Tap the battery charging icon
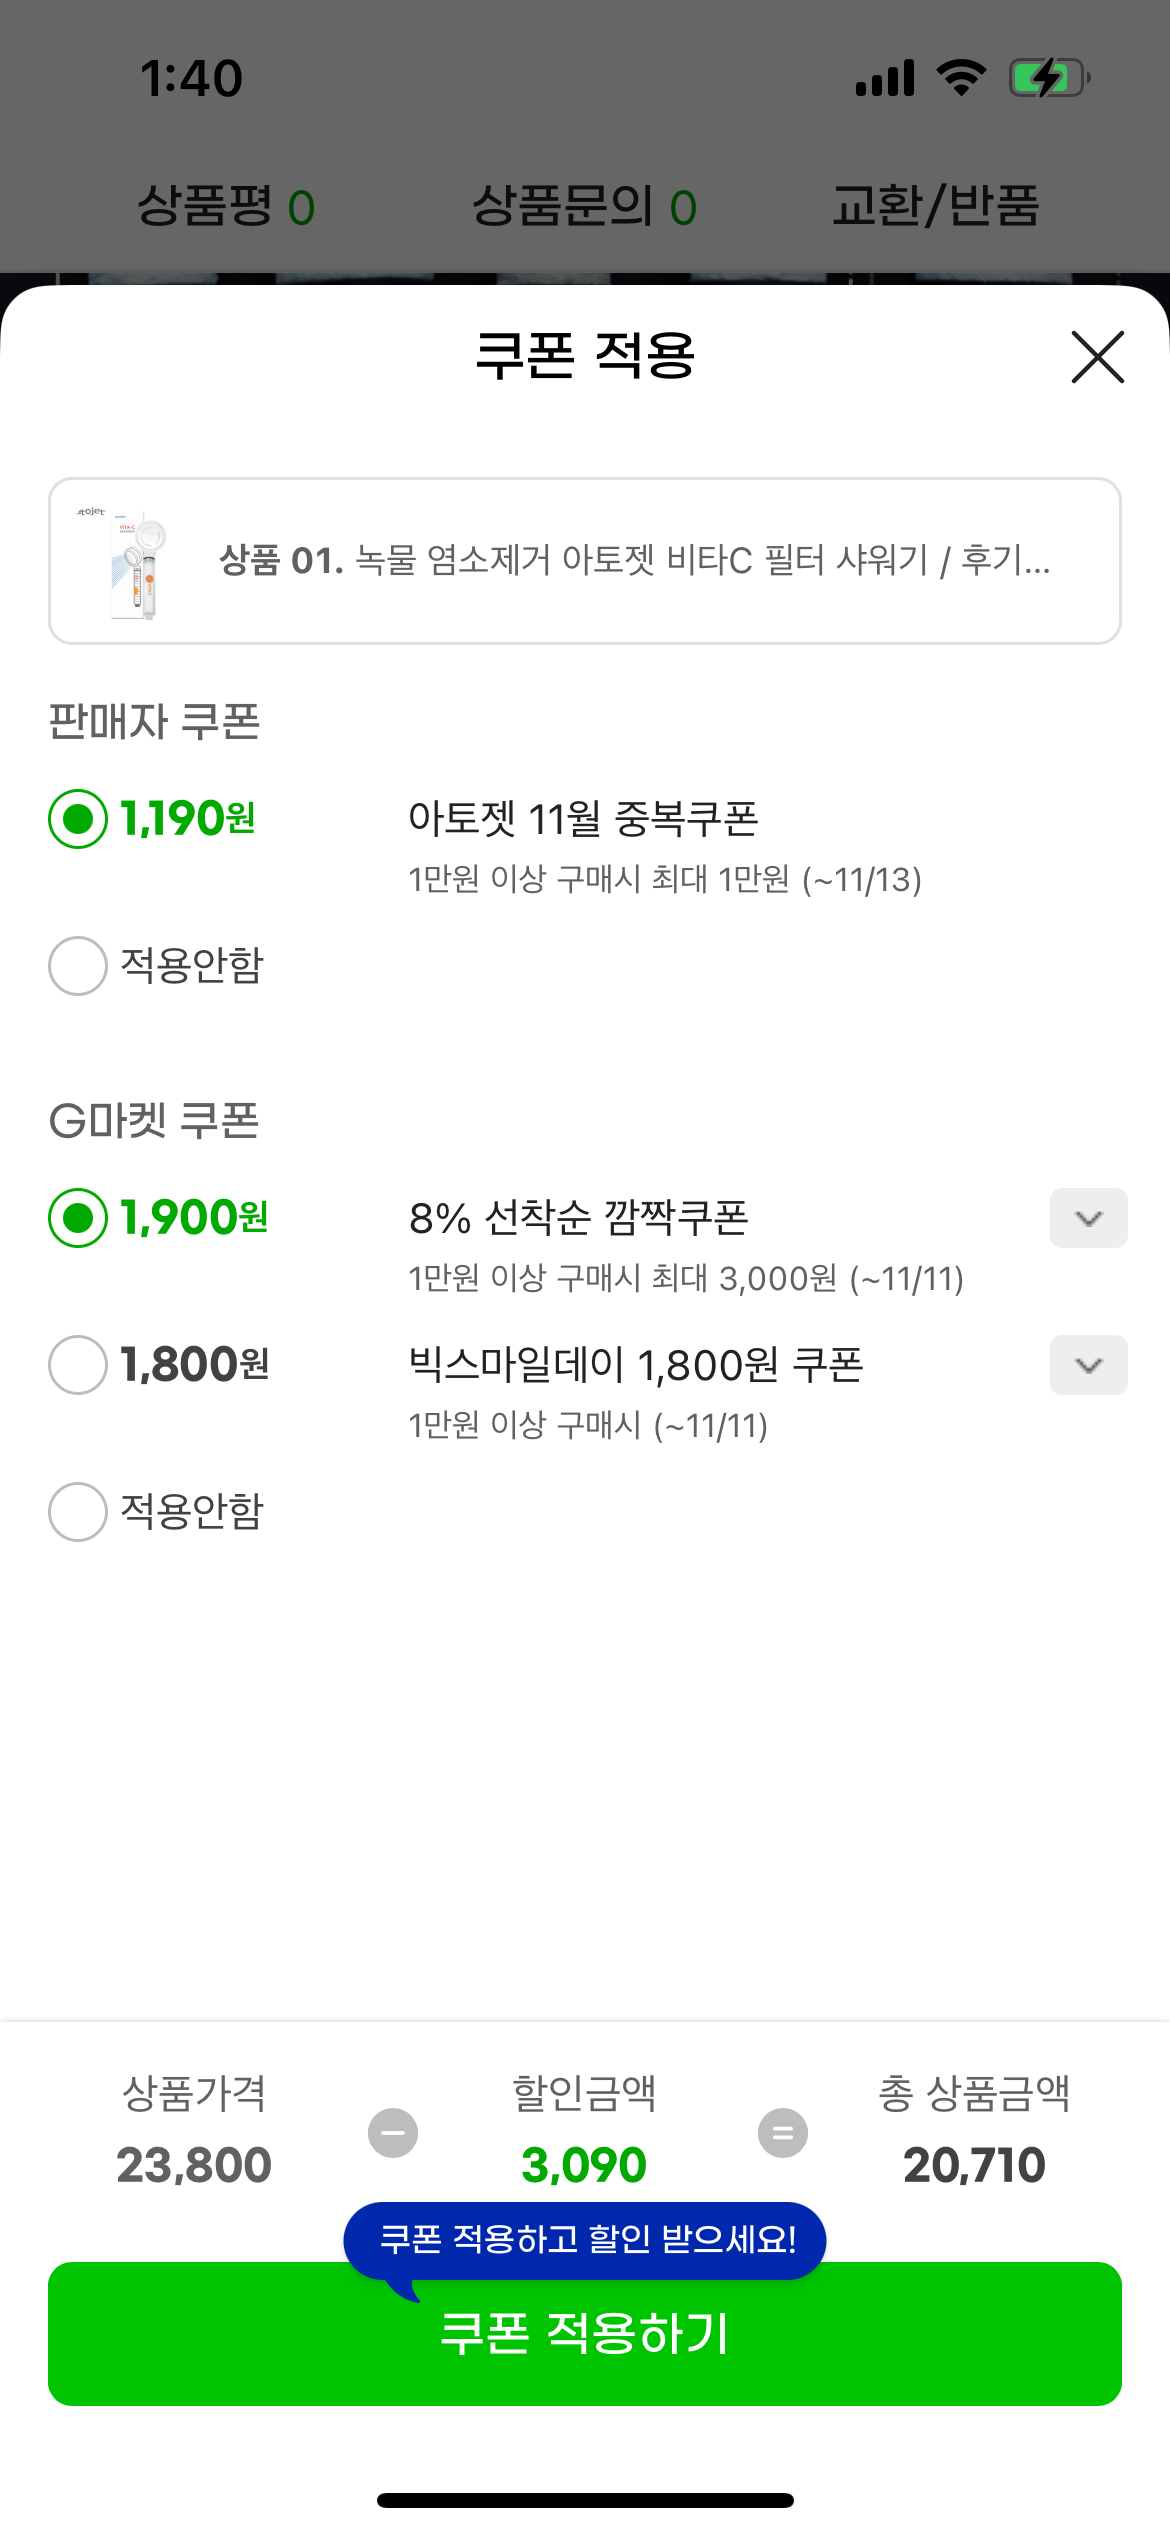 tap(1048, 78)
